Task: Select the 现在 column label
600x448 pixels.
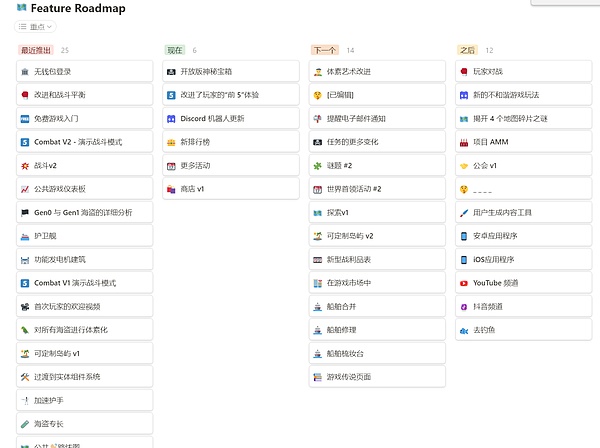Action: [x=175, y=49]
